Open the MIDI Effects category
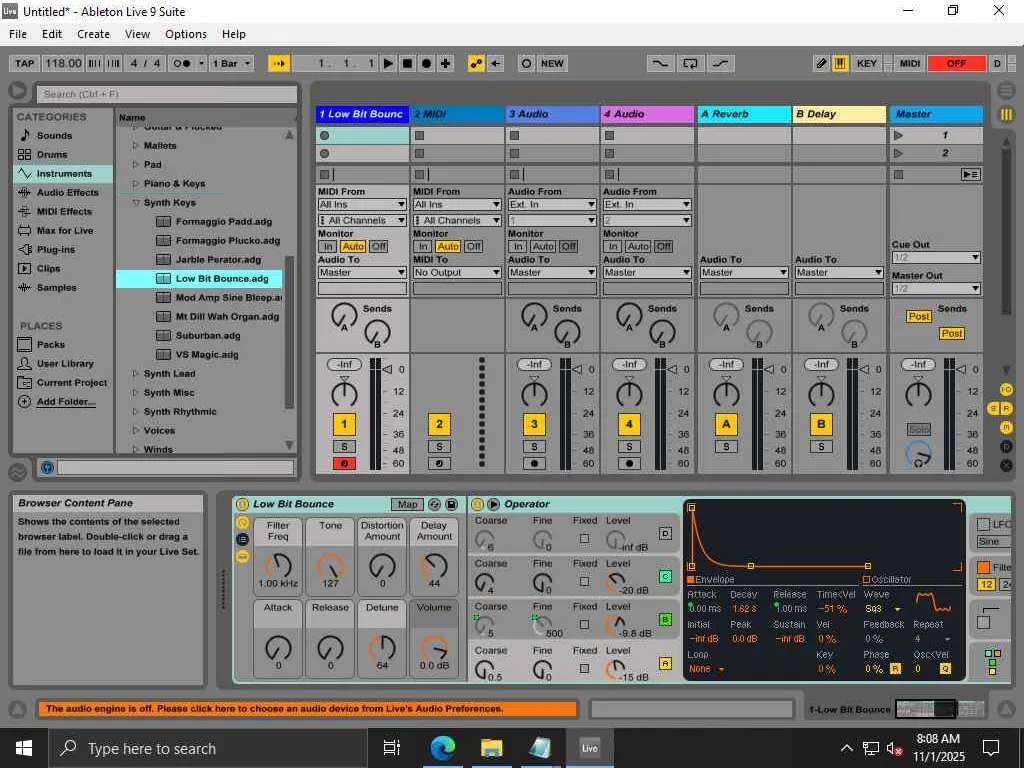Screen dimensions: 1024x768 click(64, 212)
